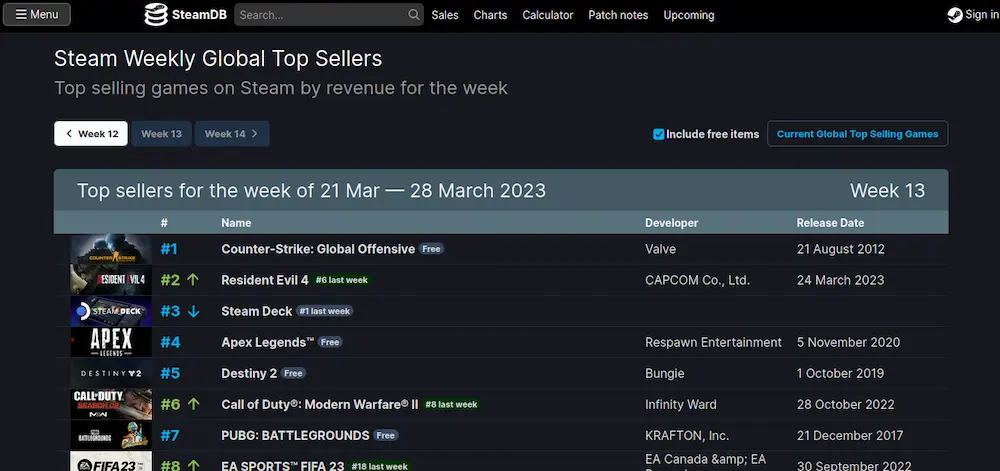Viewport: 1000px width, 471px height.
Task: Click the Steam Sign in icon
Action: click(x=955, y=15)
